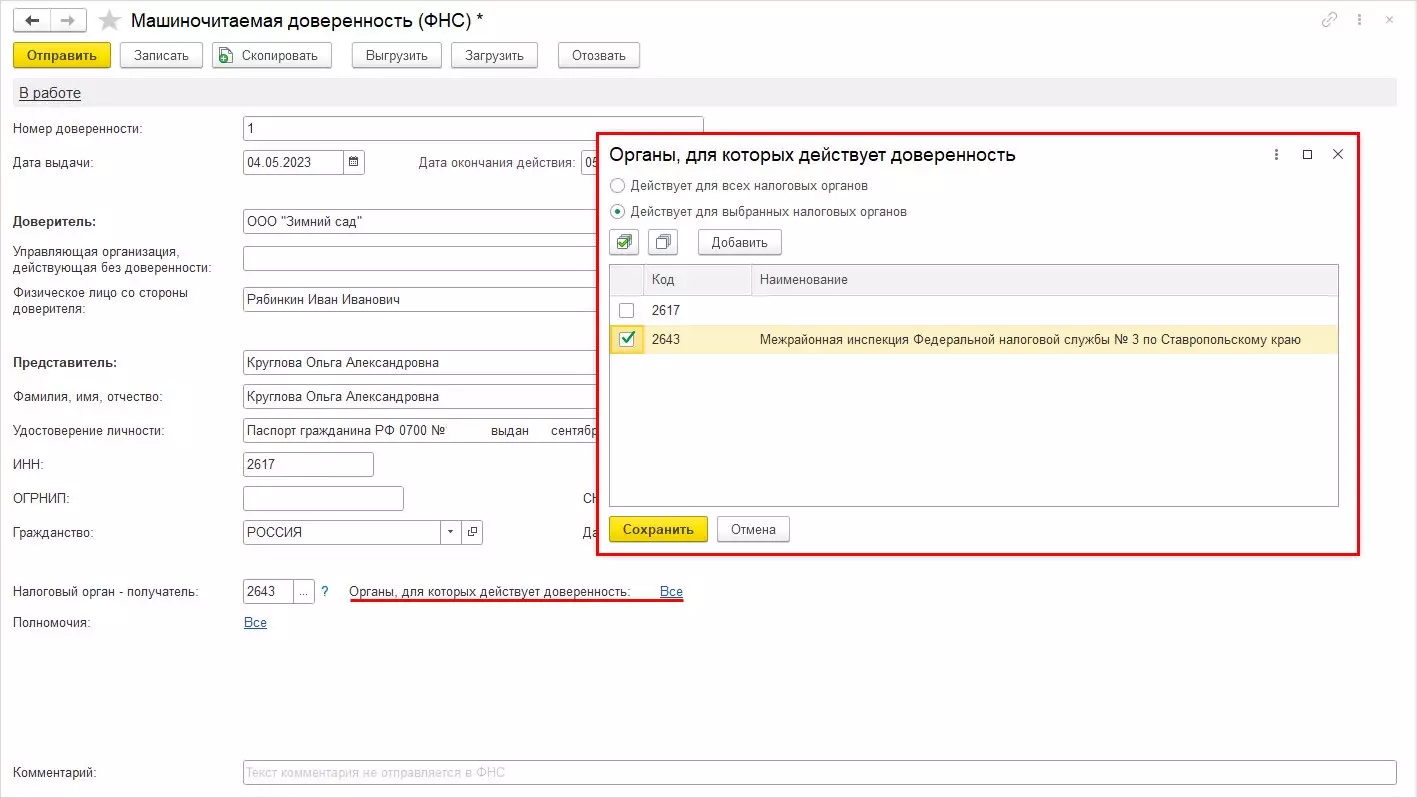This screenshot has height=798, width=1417.
Task: Import using the Загрузить button
Action: 495,55
